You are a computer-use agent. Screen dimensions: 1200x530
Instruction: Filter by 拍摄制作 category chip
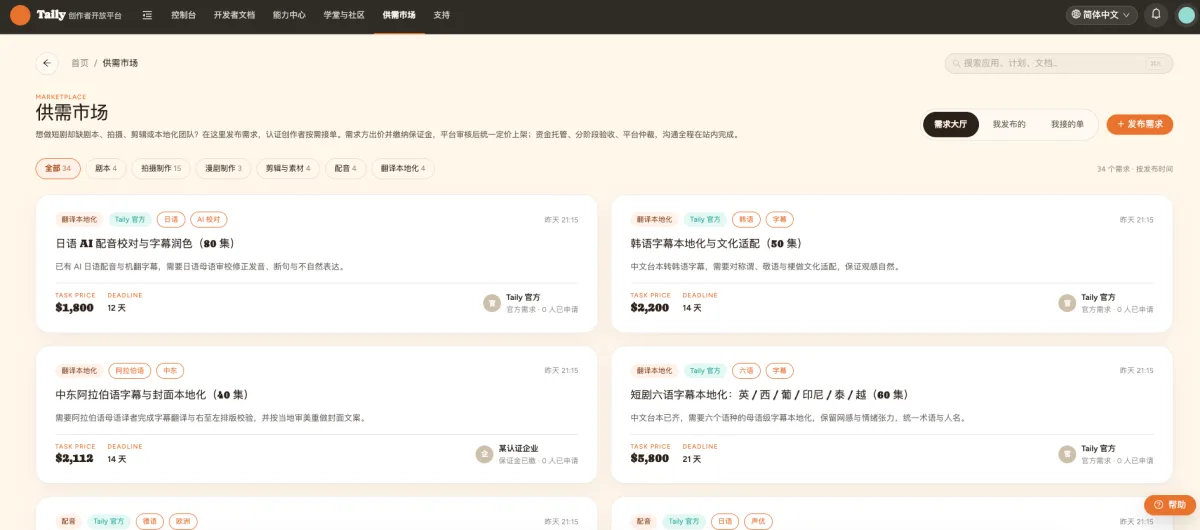pyautogui.click(x=161, y=168)
